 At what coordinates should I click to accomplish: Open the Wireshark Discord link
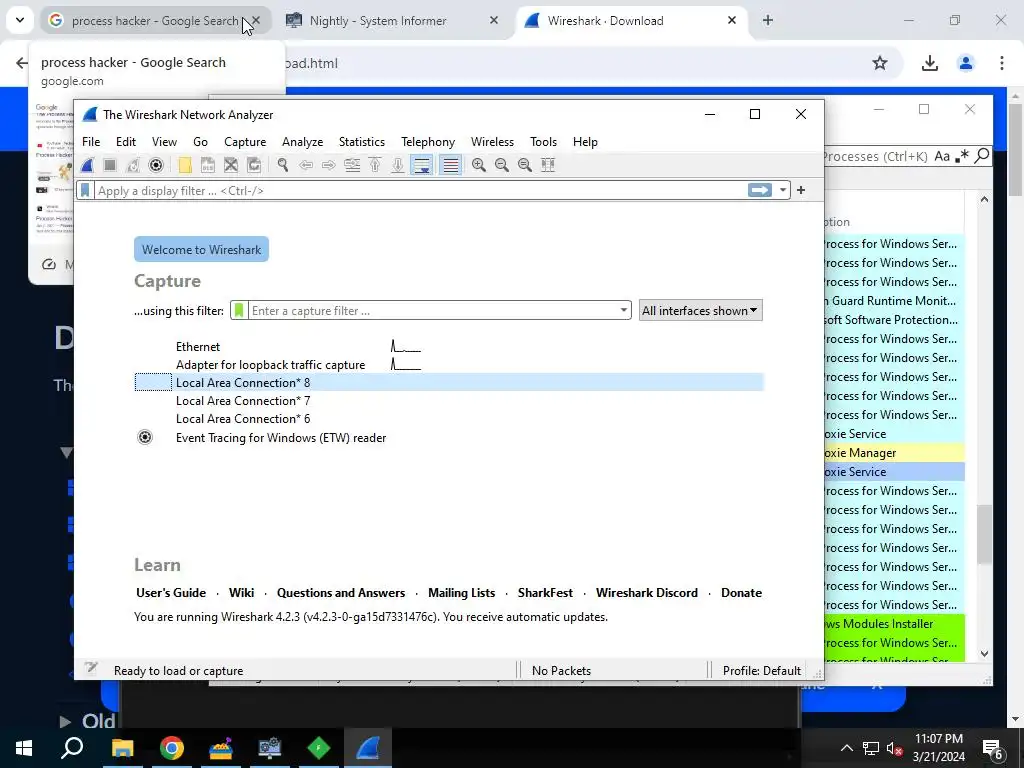(x=647, y=592)
